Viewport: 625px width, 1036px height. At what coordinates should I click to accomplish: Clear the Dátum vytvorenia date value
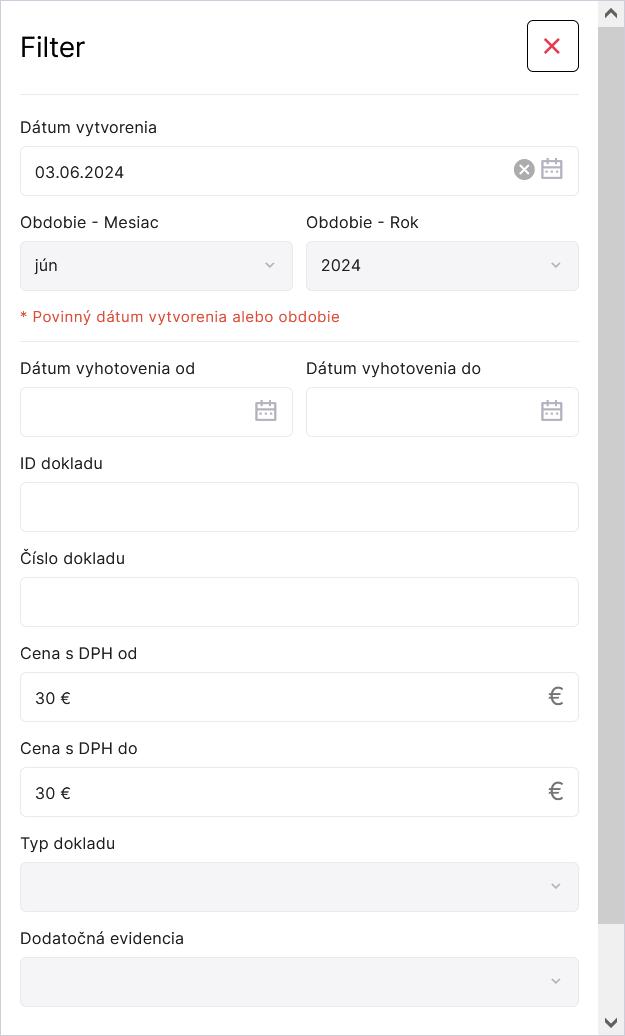[524, 170]
